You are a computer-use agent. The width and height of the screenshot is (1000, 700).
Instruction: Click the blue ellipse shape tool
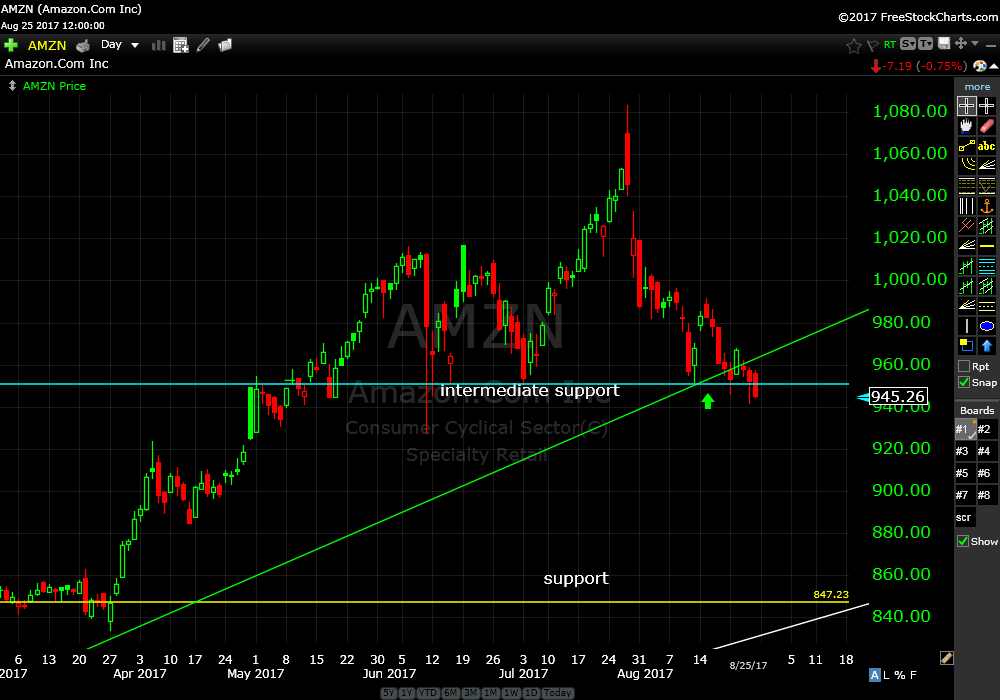pyautogui.click(x=987, y=326)
